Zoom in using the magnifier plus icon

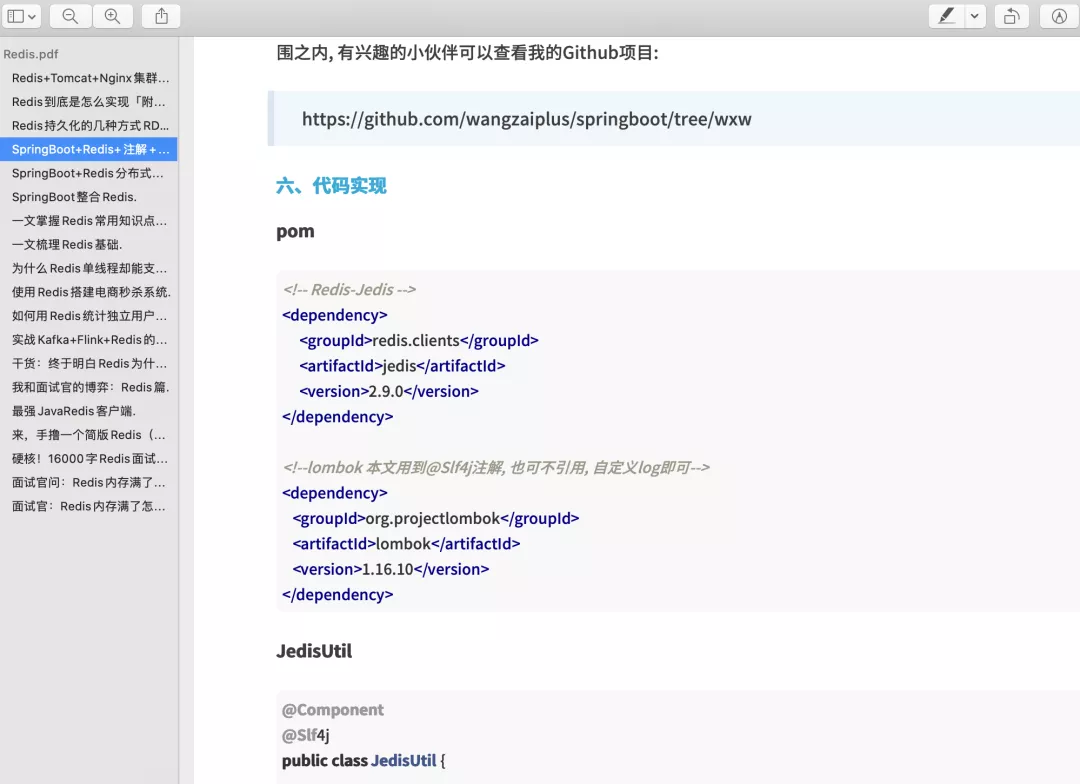click(x=113, y=16)
